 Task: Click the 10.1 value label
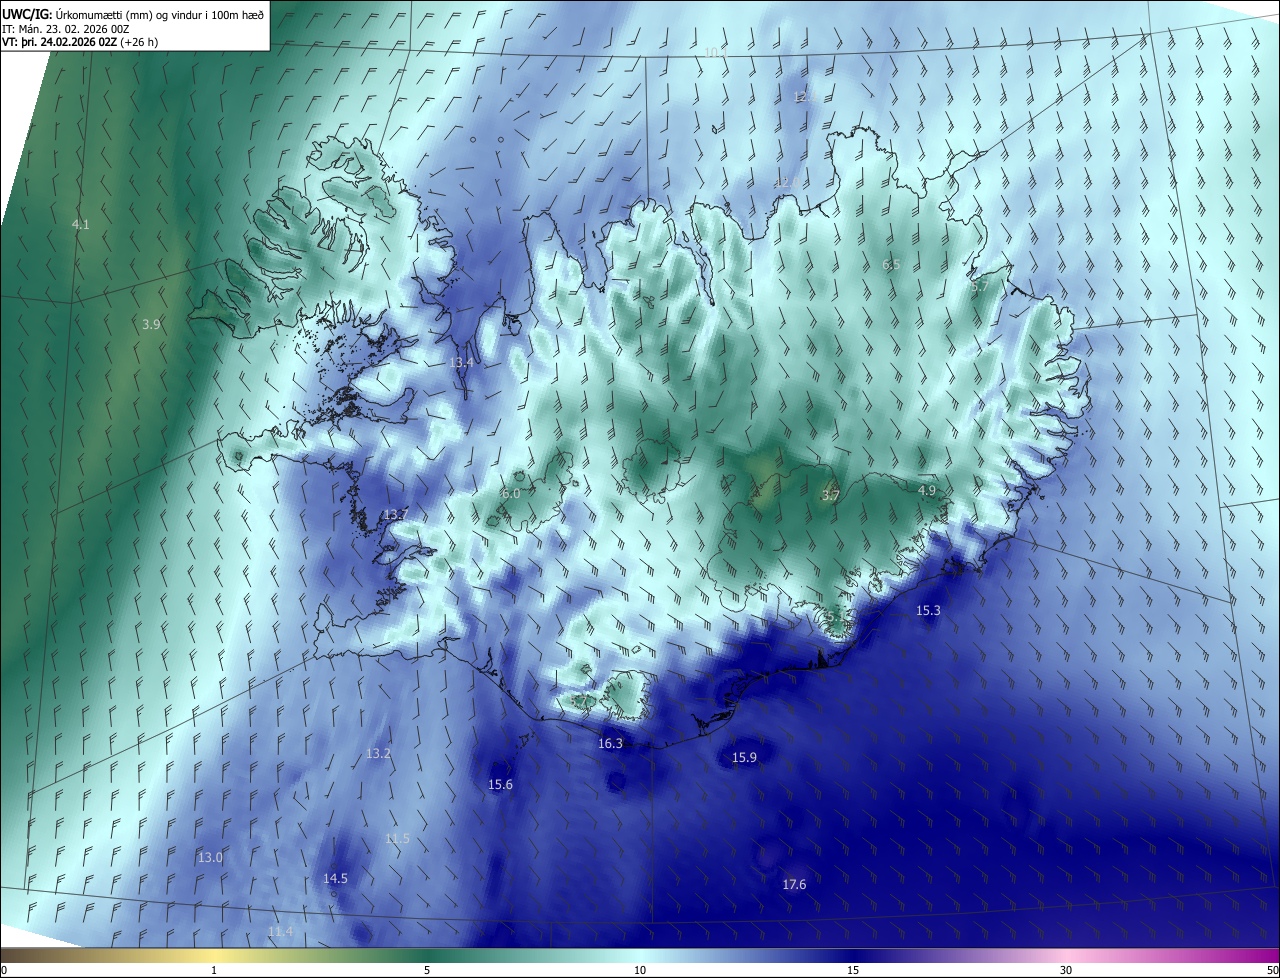(714, 52)
